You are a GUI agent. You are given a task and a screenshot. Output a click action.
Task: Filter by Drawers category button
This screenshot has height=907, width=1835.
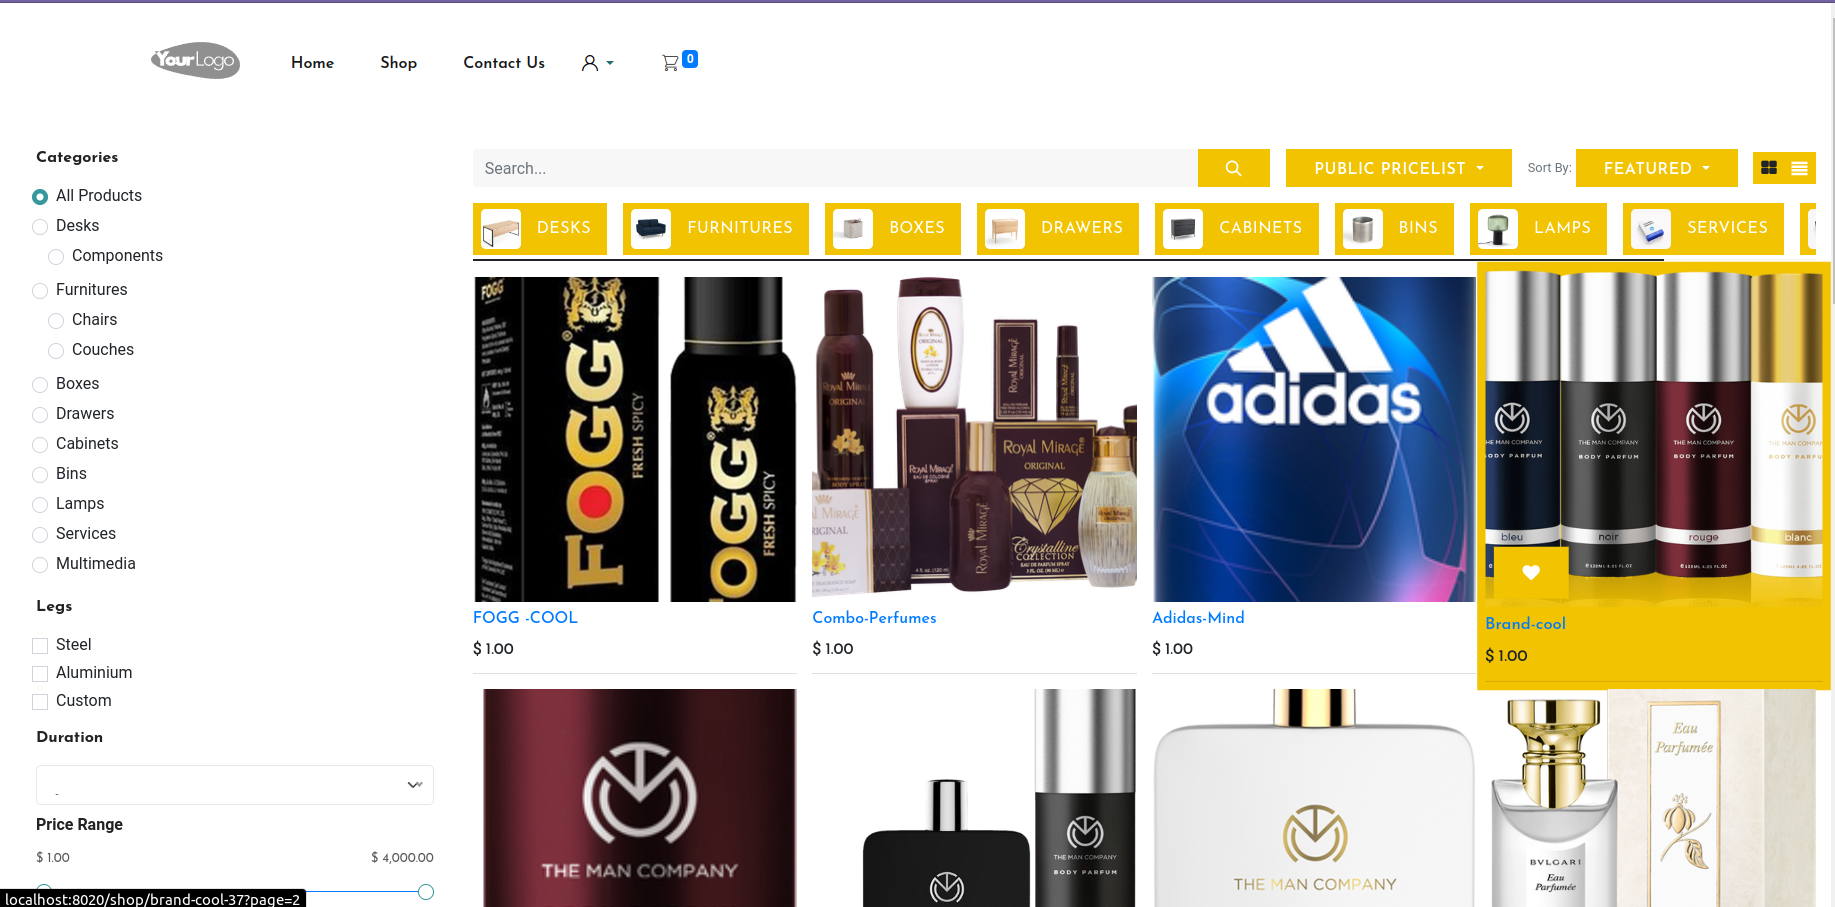click(1058, 229)
